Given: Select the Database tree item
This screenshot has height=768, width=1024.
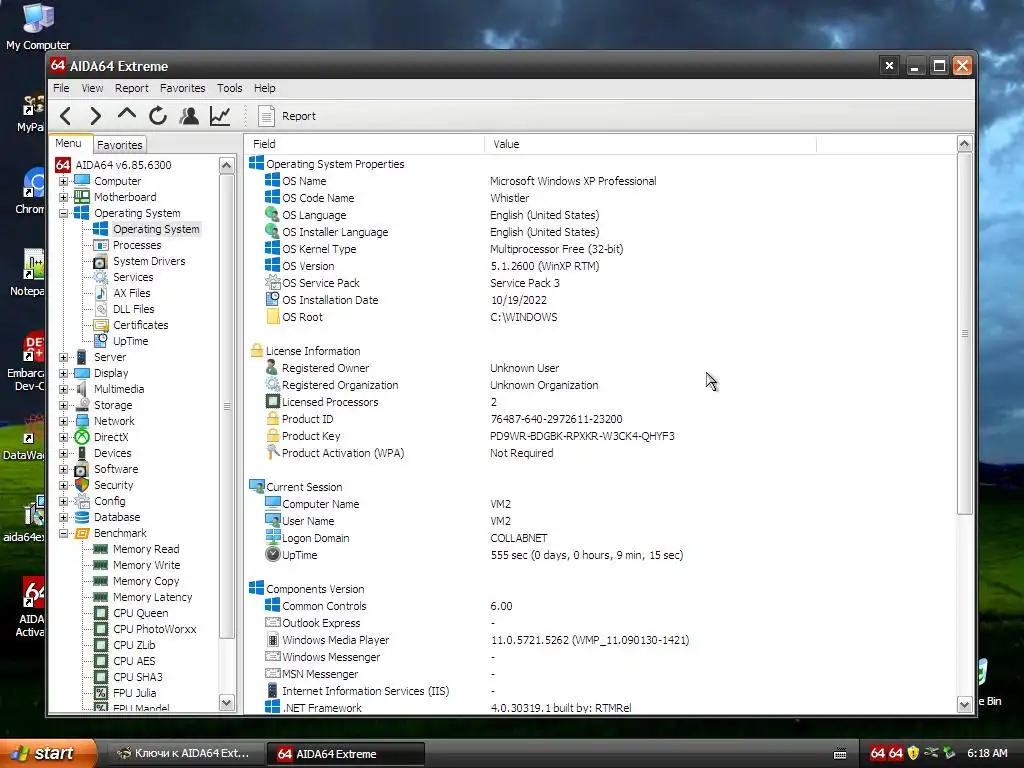Looking at the screenshot, I should (x=117, y=517).
